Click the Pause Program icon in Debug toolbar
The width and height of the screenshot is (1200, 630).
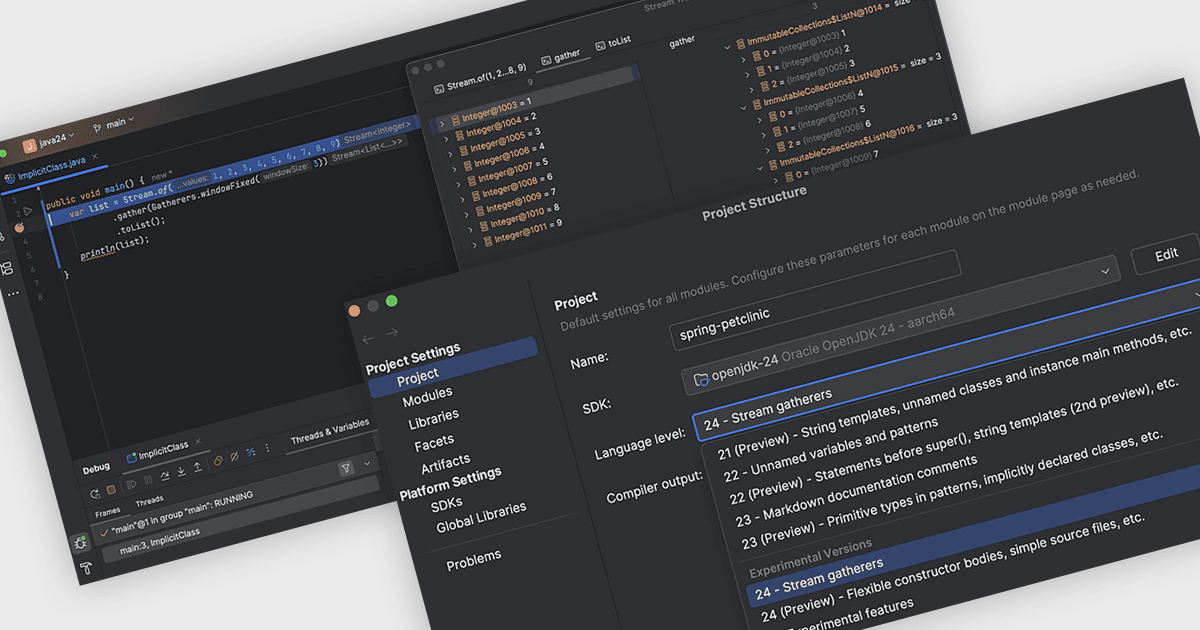click(148, 480)
